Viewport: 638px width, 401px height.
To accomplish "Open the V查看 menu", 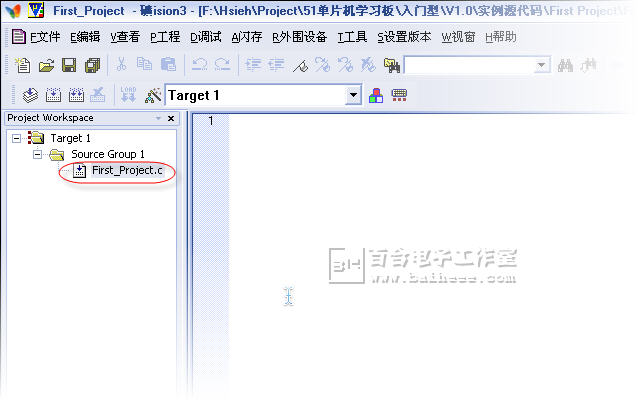I will coord(125,37).
